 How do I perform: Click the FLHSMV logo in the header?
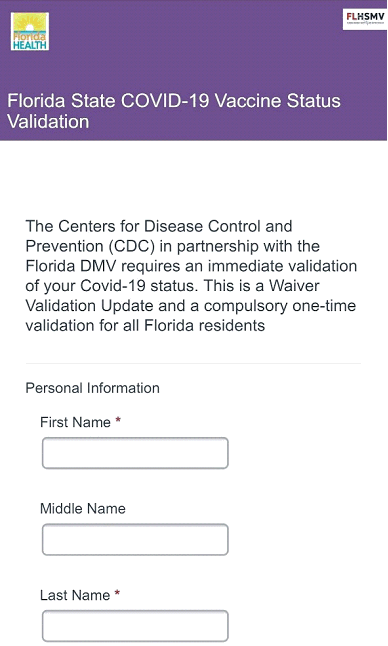(365, 19)
